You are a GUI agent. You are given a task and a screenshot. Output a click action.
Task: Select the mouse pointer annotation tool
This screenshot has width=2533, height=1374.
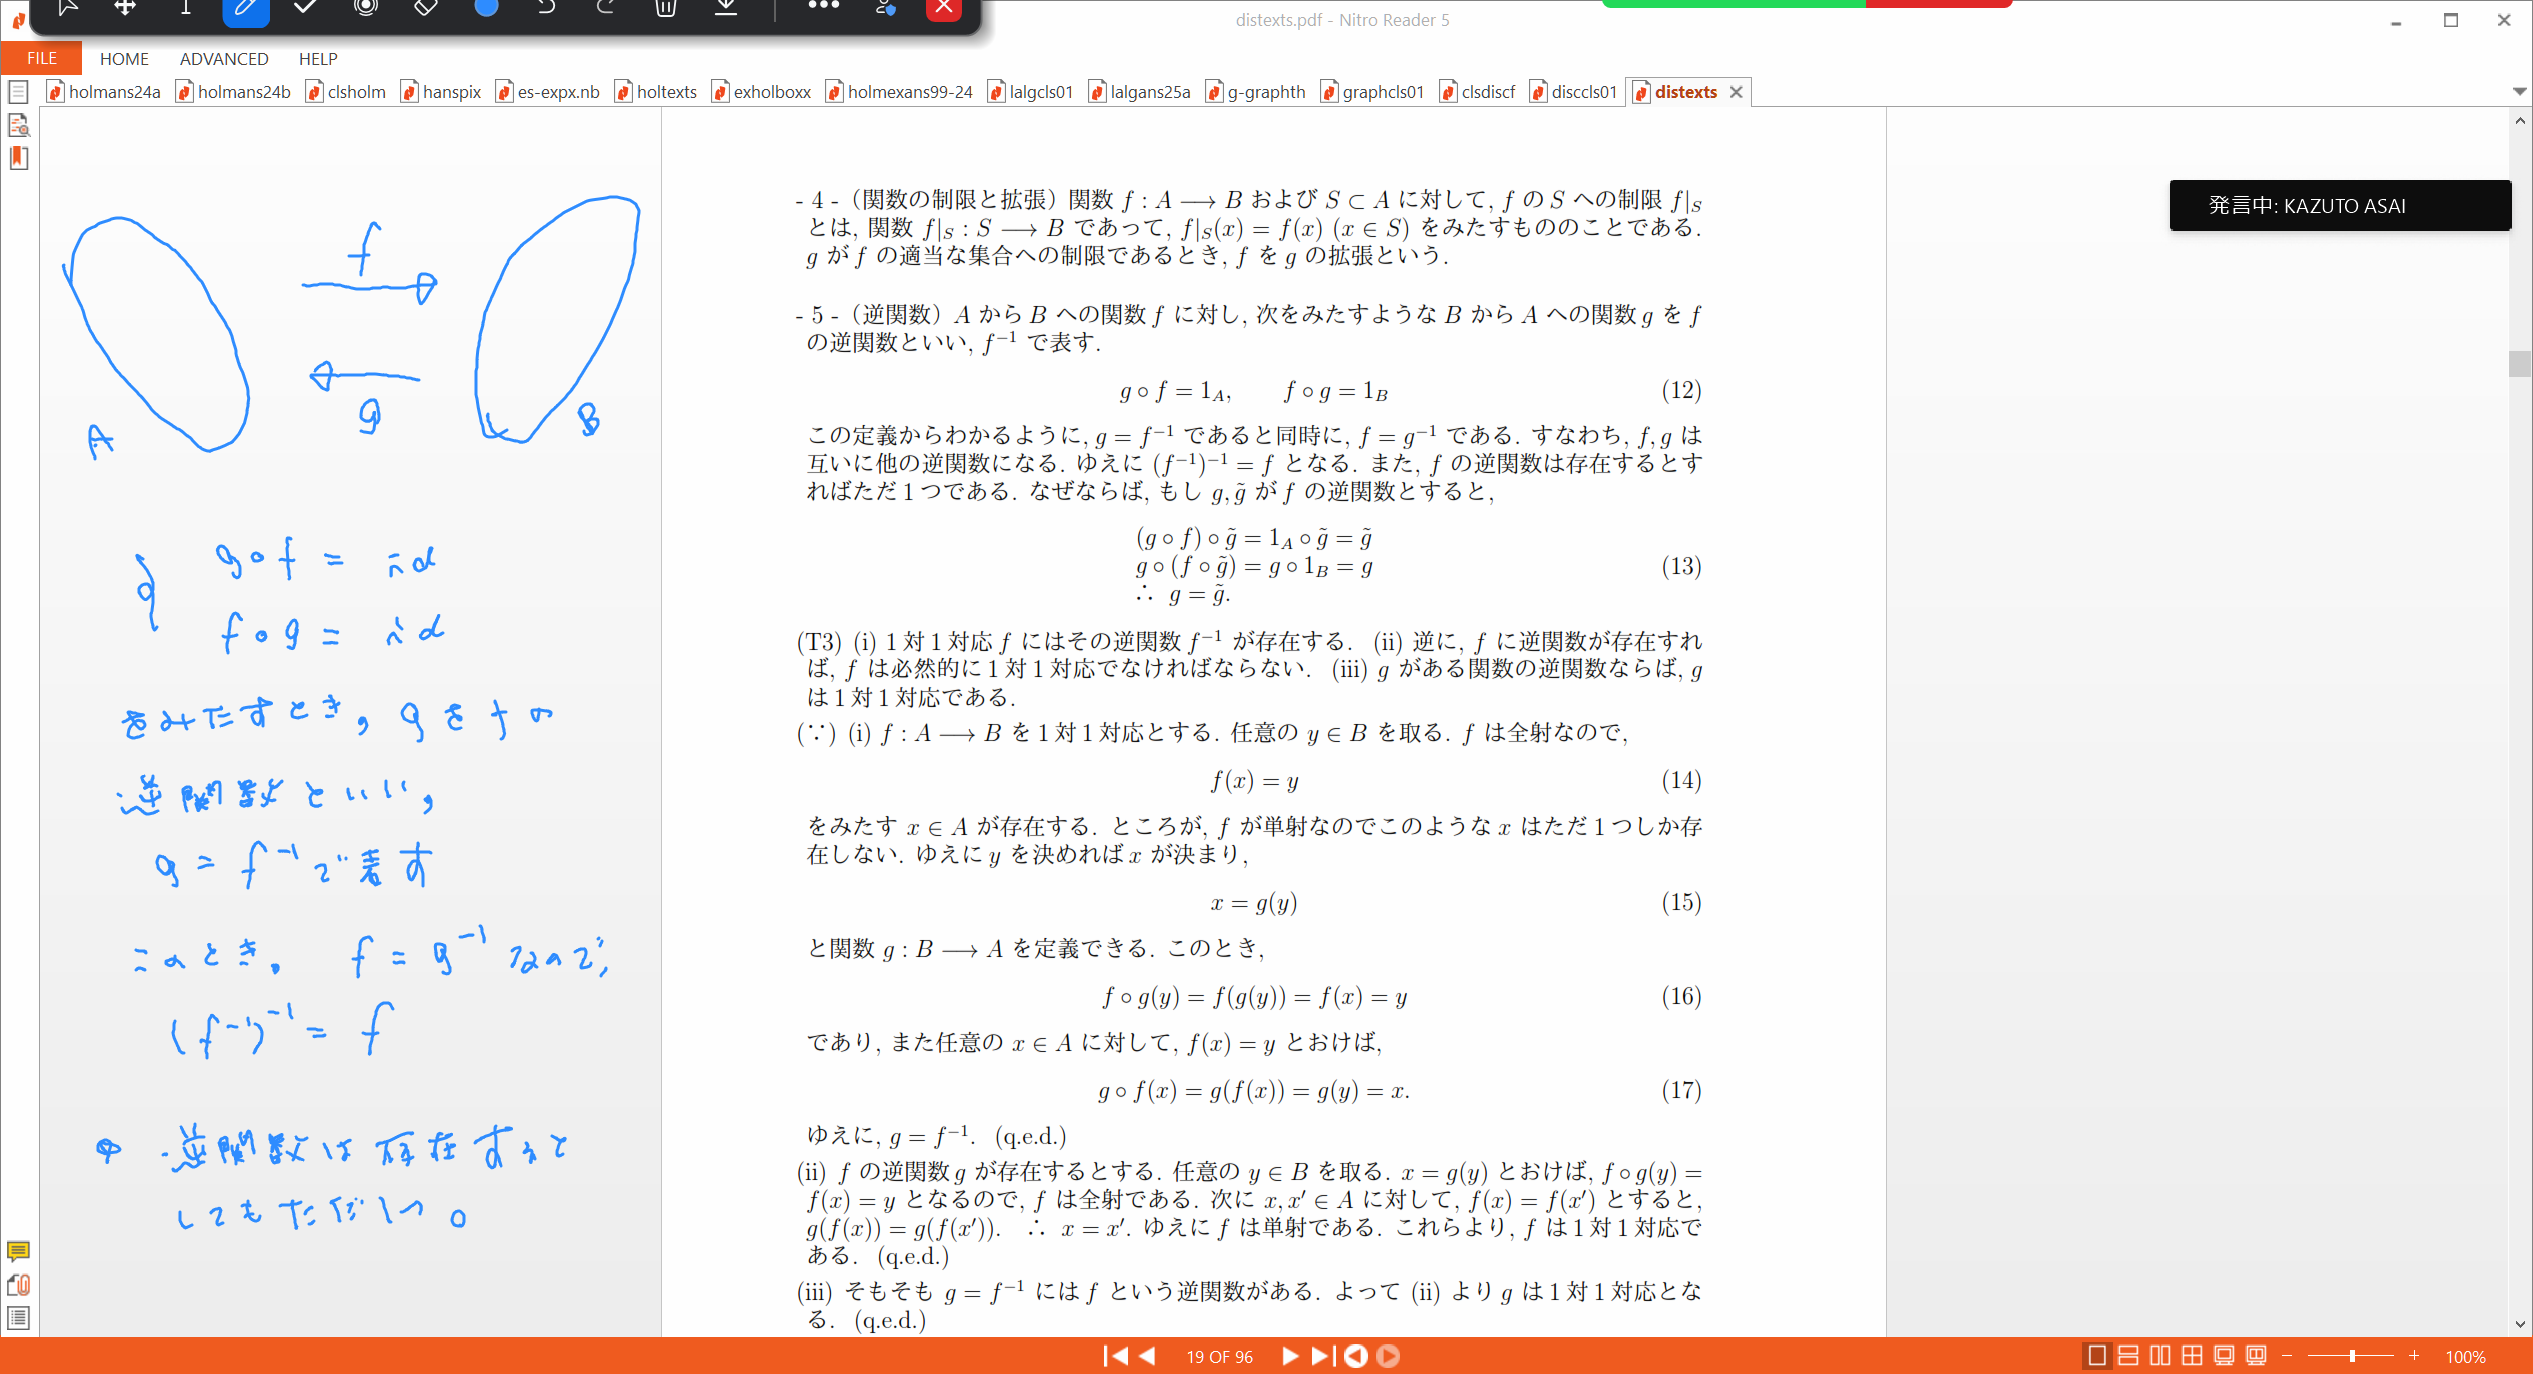(x=67, y=8)
